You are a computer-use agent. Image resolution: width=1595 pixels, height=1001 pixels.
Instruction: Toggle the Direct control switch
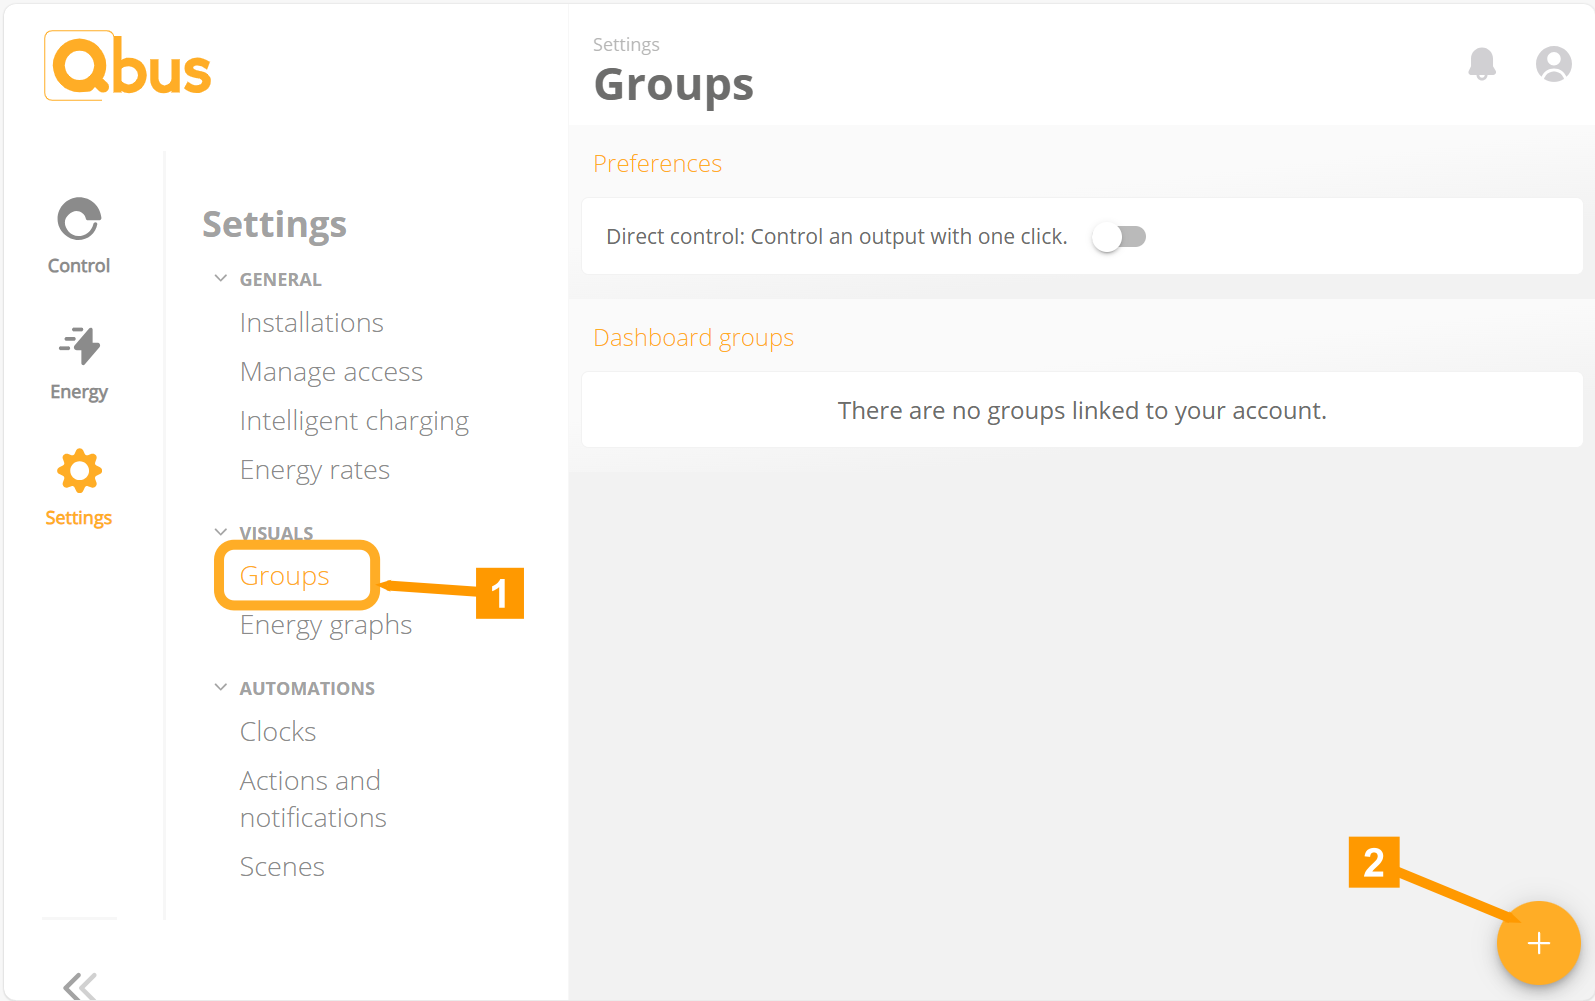click(x=1119, y=237)
